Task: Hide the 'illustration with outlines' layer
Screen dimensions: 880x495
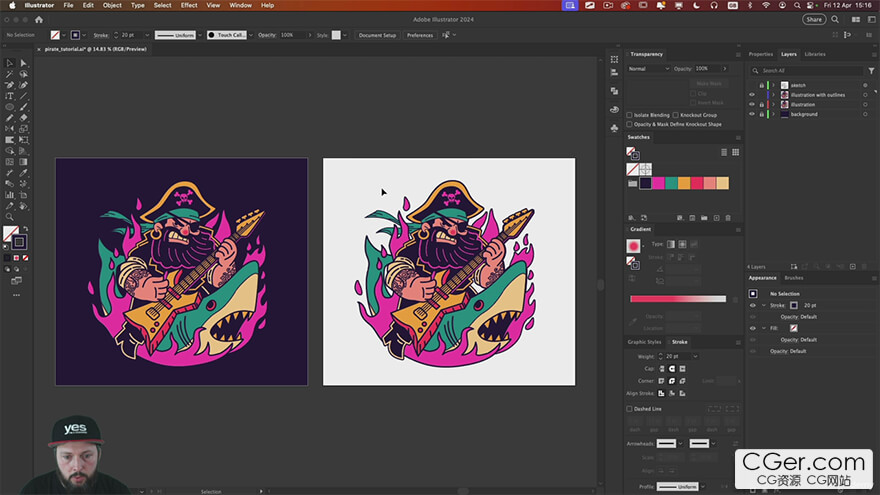Action: tap(752, 95)
